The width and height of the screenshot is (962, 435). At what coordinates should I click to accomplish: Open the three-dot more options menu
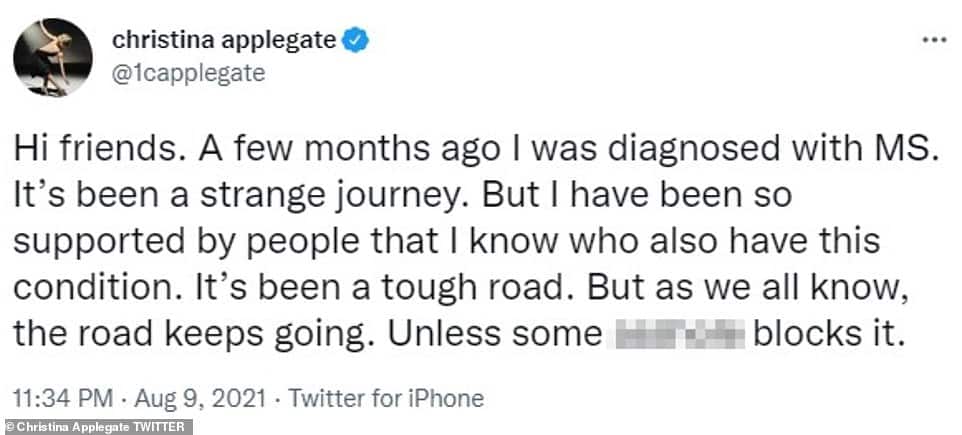(x=932, y=41)
